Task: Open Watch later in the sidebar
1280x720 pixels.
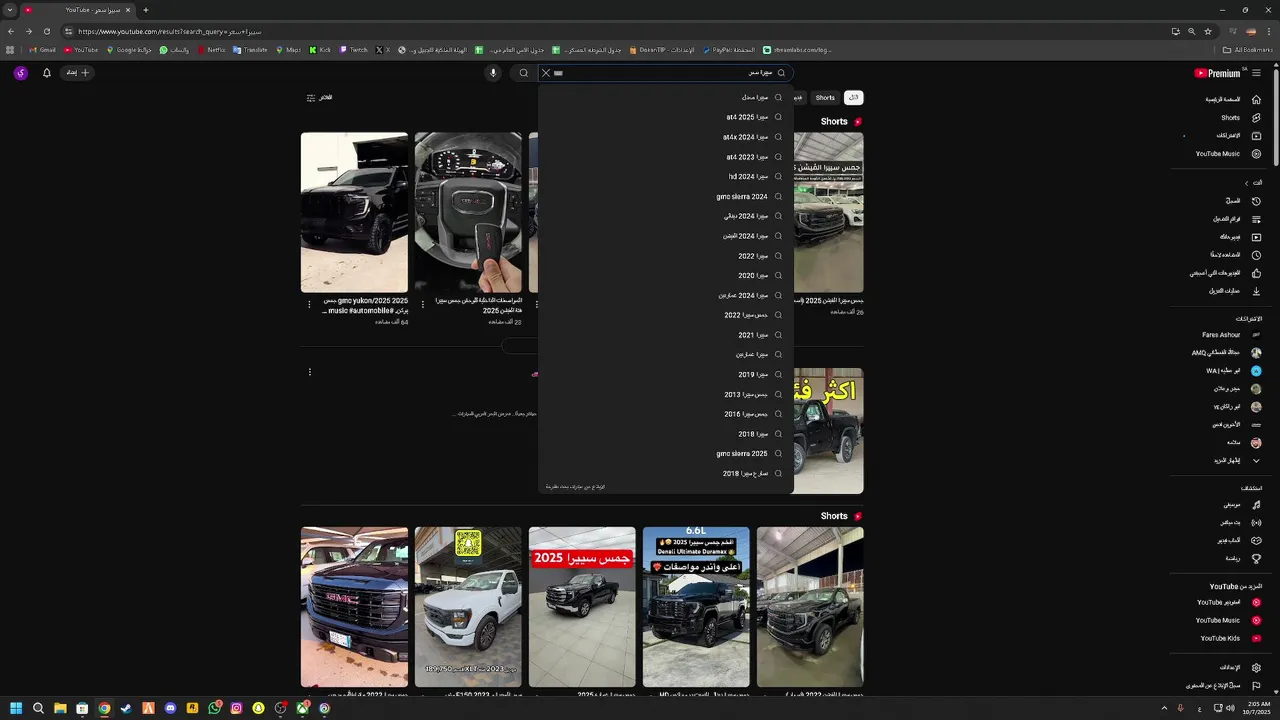Action: click(1235, 255)
